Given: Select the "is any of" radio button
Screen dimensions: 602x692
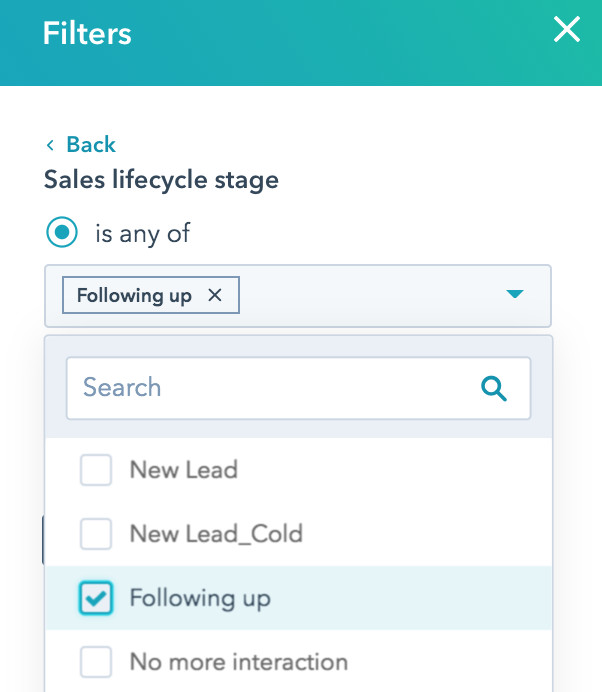Looking at the screenshot, I should [62, 233].
